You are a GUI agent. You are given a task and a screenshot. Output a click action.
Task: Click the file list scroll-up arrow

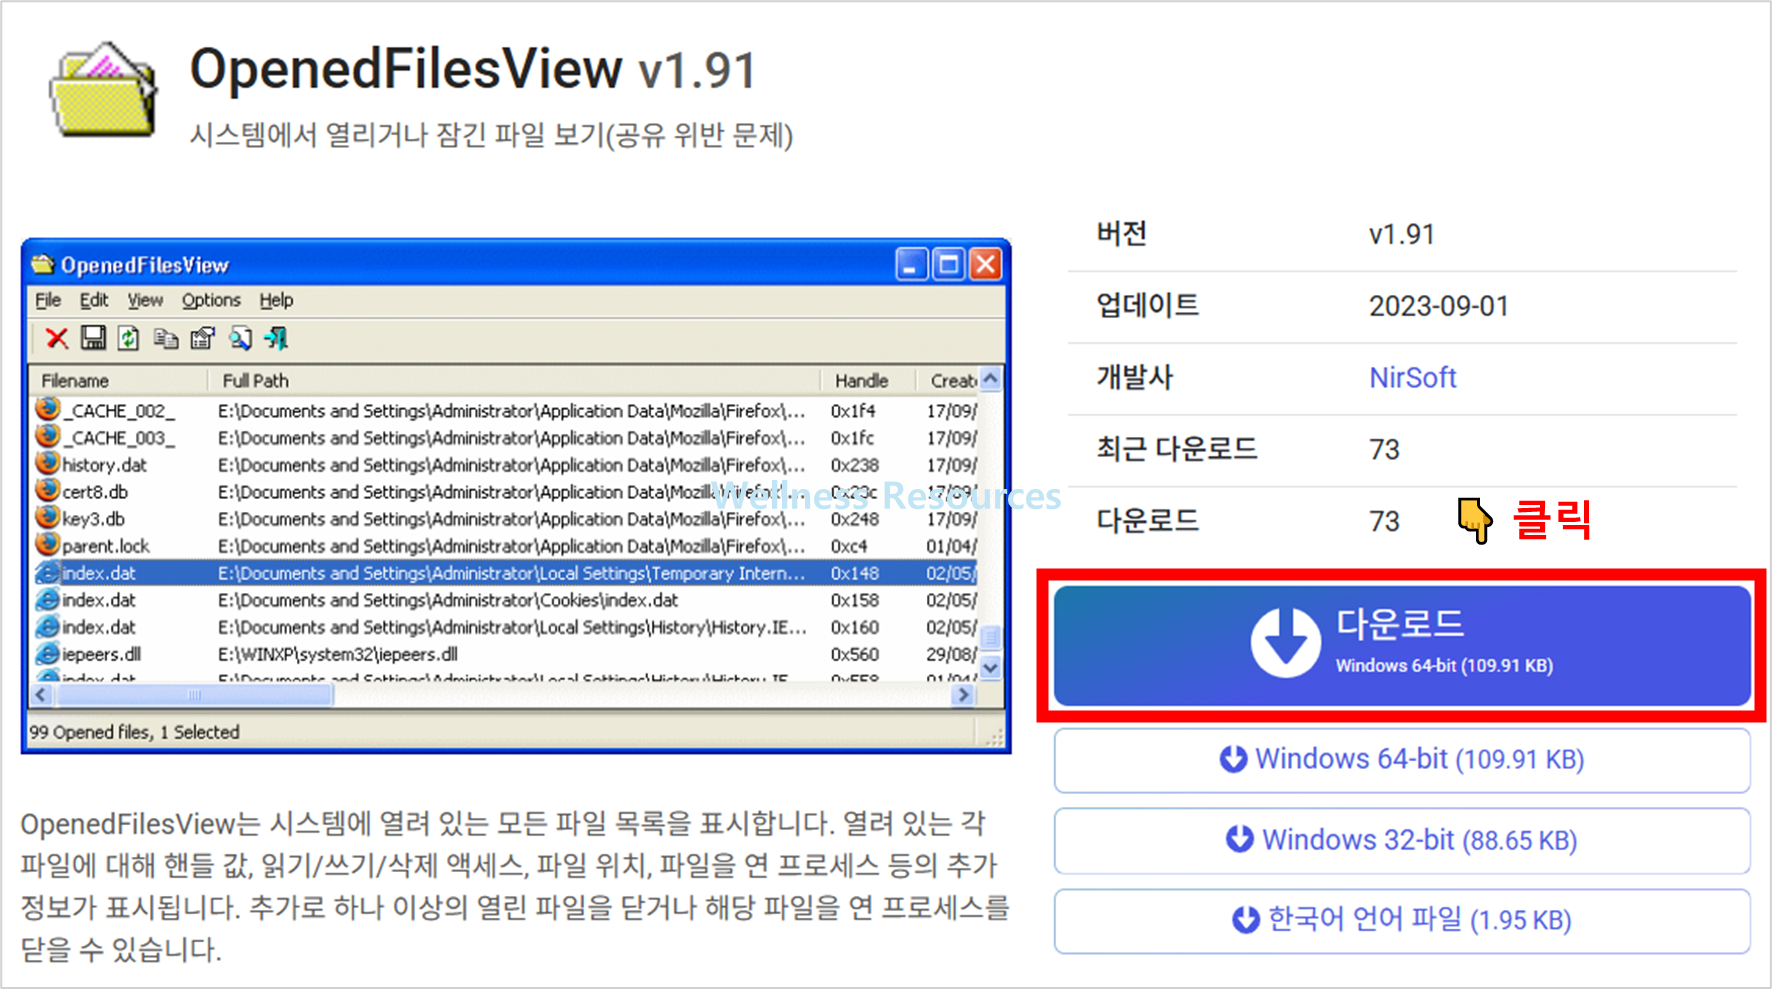click(991, 379)
